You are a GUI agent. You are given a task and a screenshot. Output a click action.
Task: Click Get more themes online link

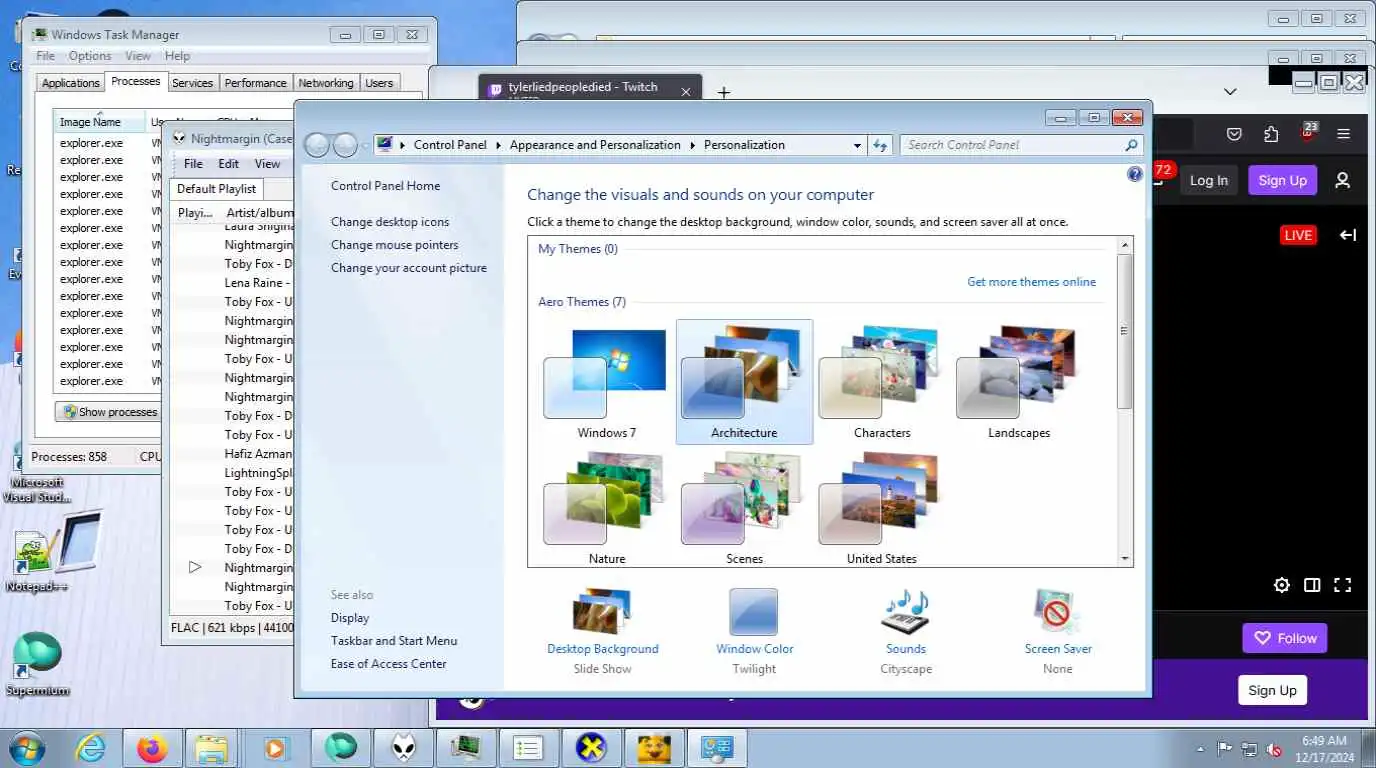[x=1031, y=282]
